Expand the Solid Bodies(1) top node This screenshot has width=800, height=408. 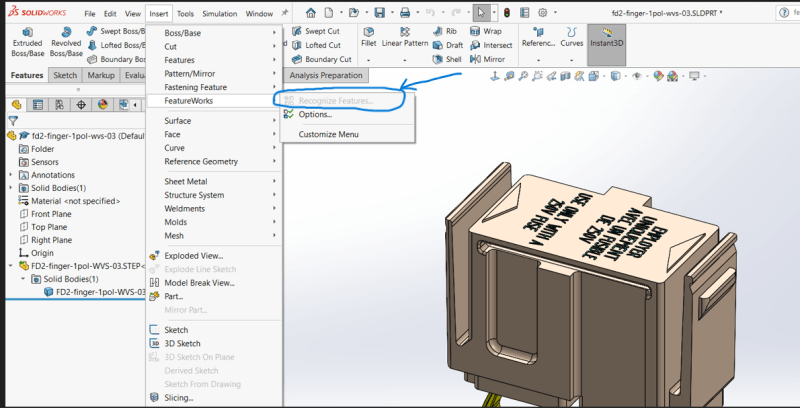pyautogui.click(x=11, y=188)
